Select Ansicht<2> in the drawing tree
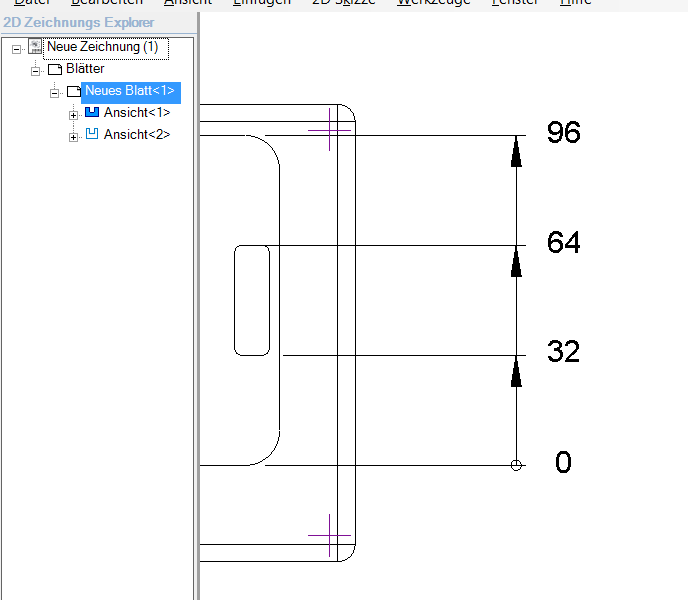Screen dimensions: 688x600 click(x=136, y=135)
